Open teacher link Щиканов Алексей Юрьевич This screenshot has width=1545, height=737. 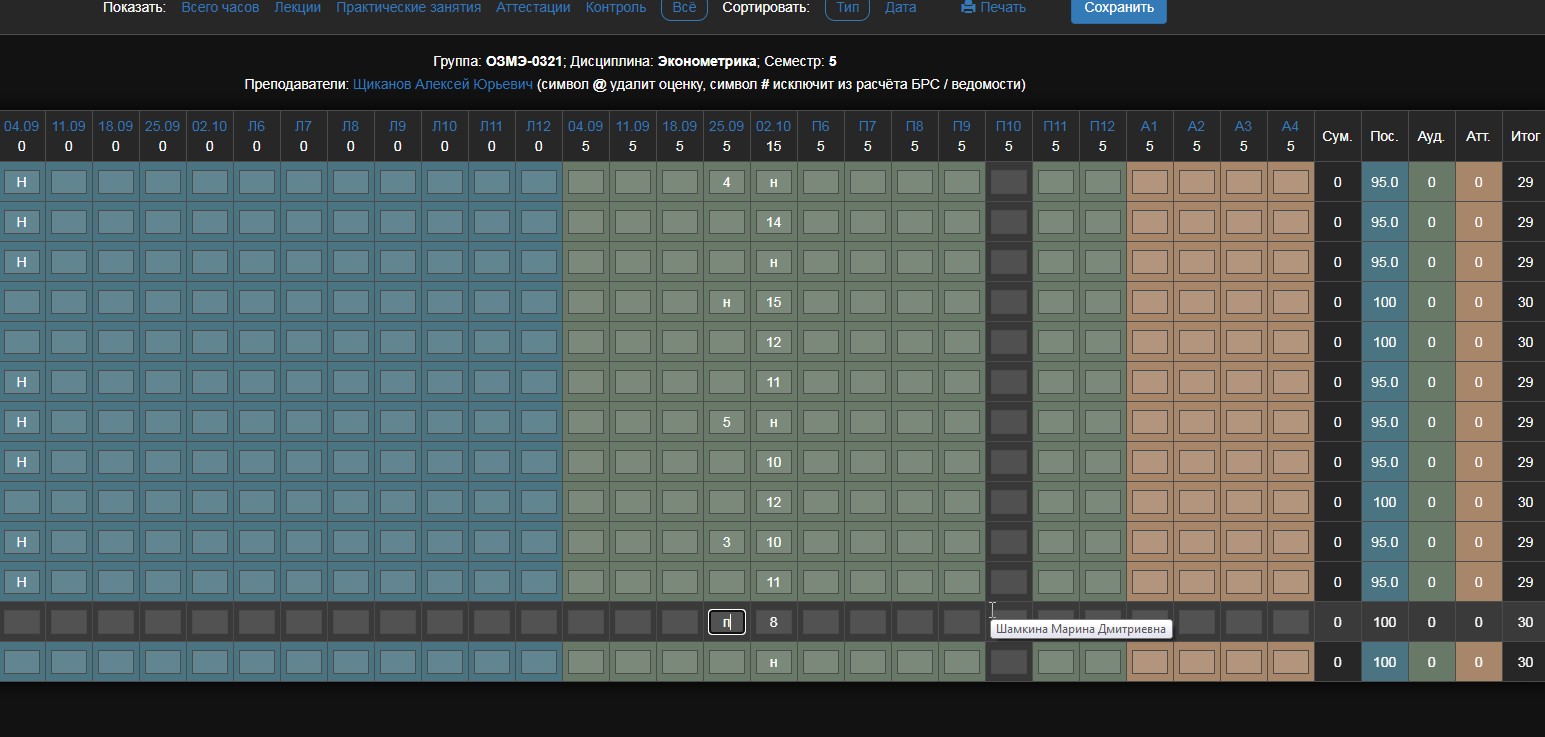coord(443,85)
